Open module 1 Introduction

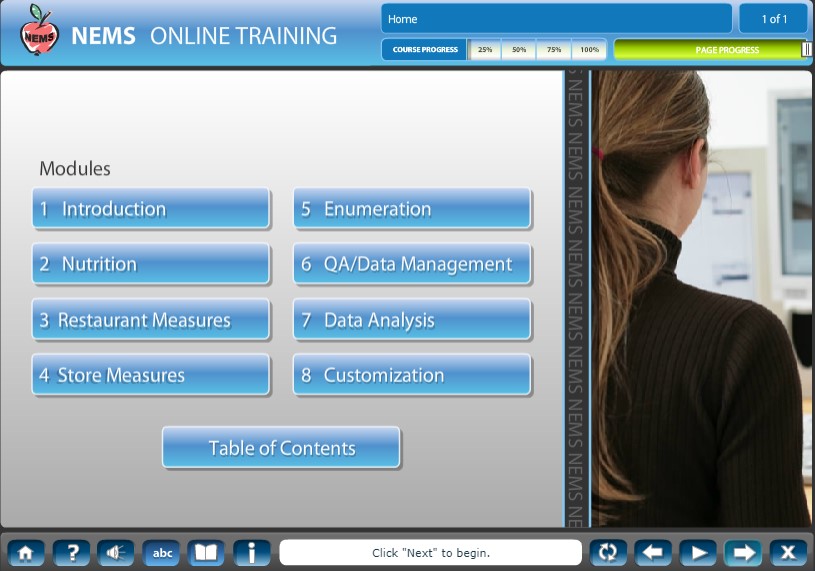point(151,209)
